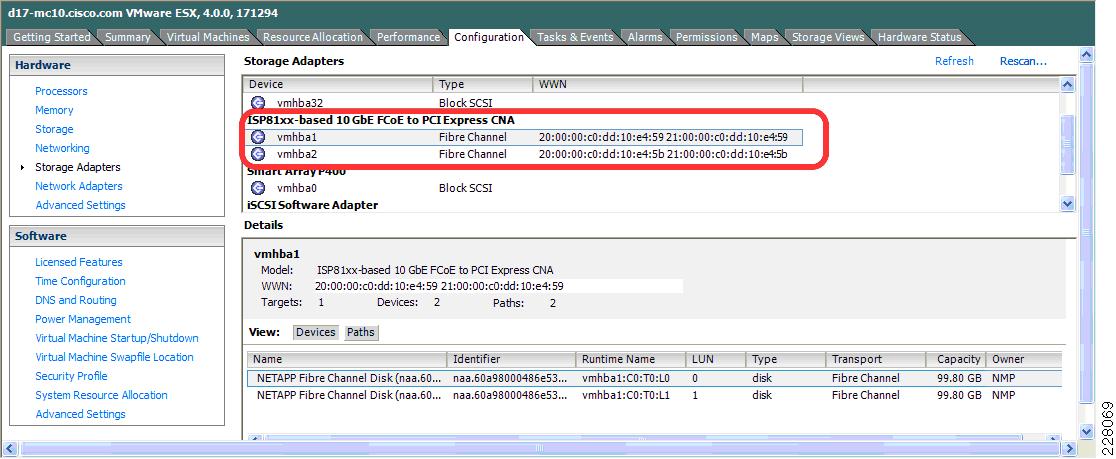Show Paths view
Image resolution: width=1116 pixels, height=459 pixels.
[x=361, y=332]
